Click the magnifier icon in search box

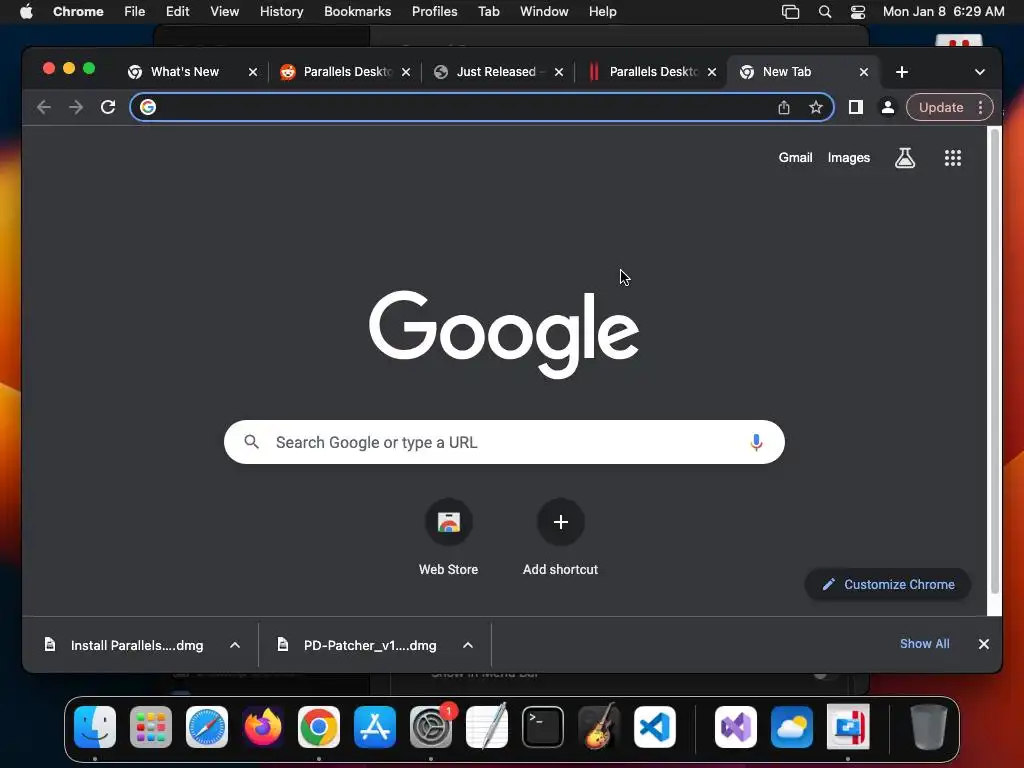251,442
